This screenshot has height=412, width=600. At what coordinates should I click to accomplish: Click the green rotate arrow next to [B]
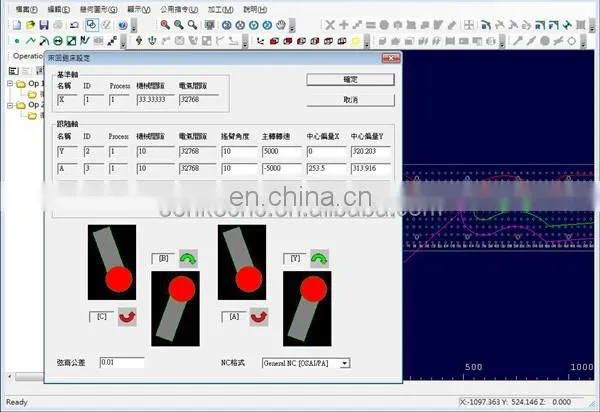tap(188, 259)
